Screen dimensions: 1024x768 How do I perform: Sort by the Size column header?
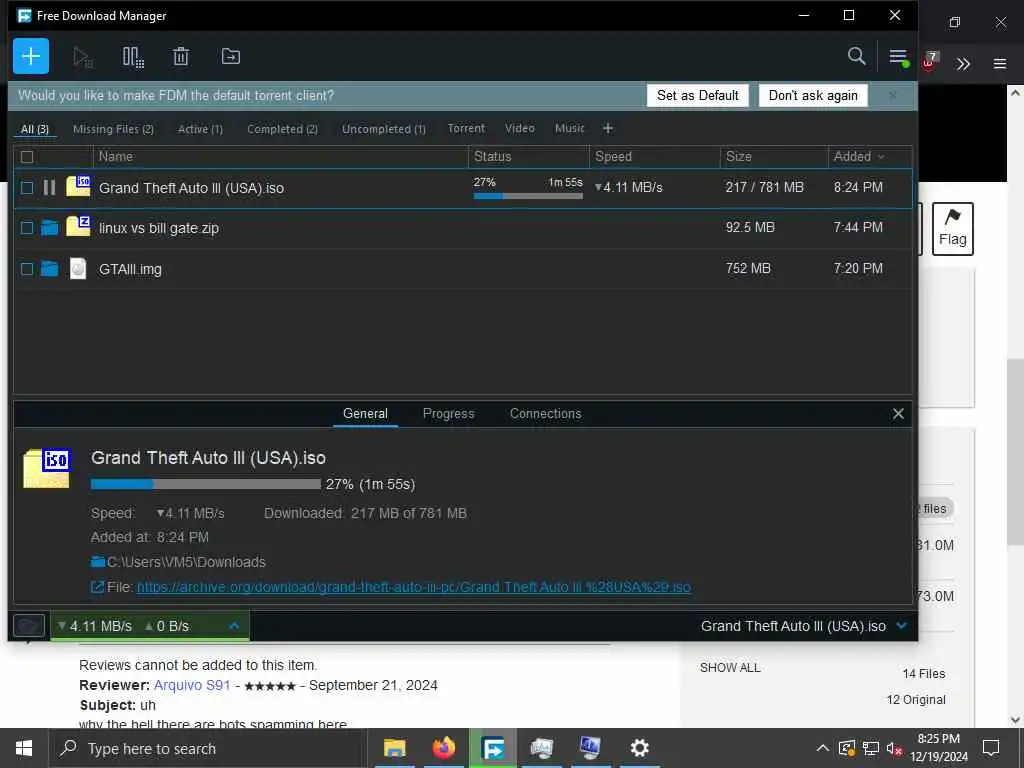pos(773,156)
